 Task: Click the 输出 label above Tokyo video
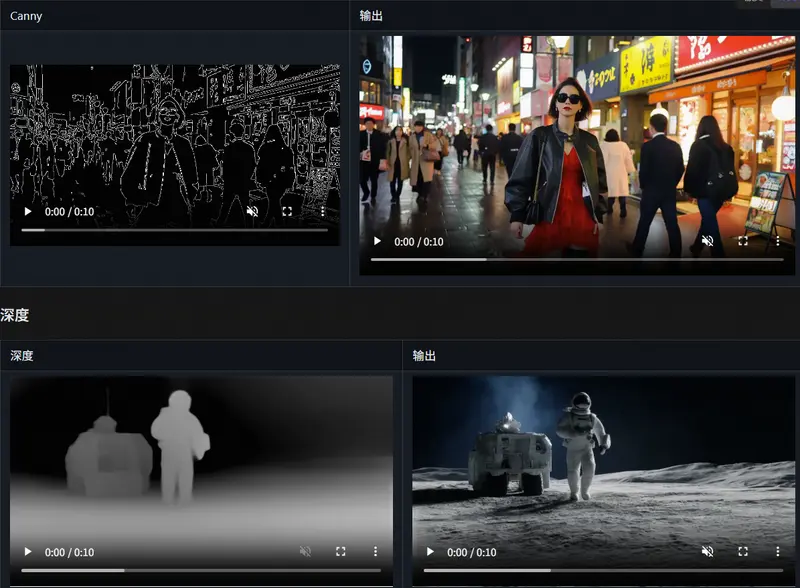pos(371,16)
